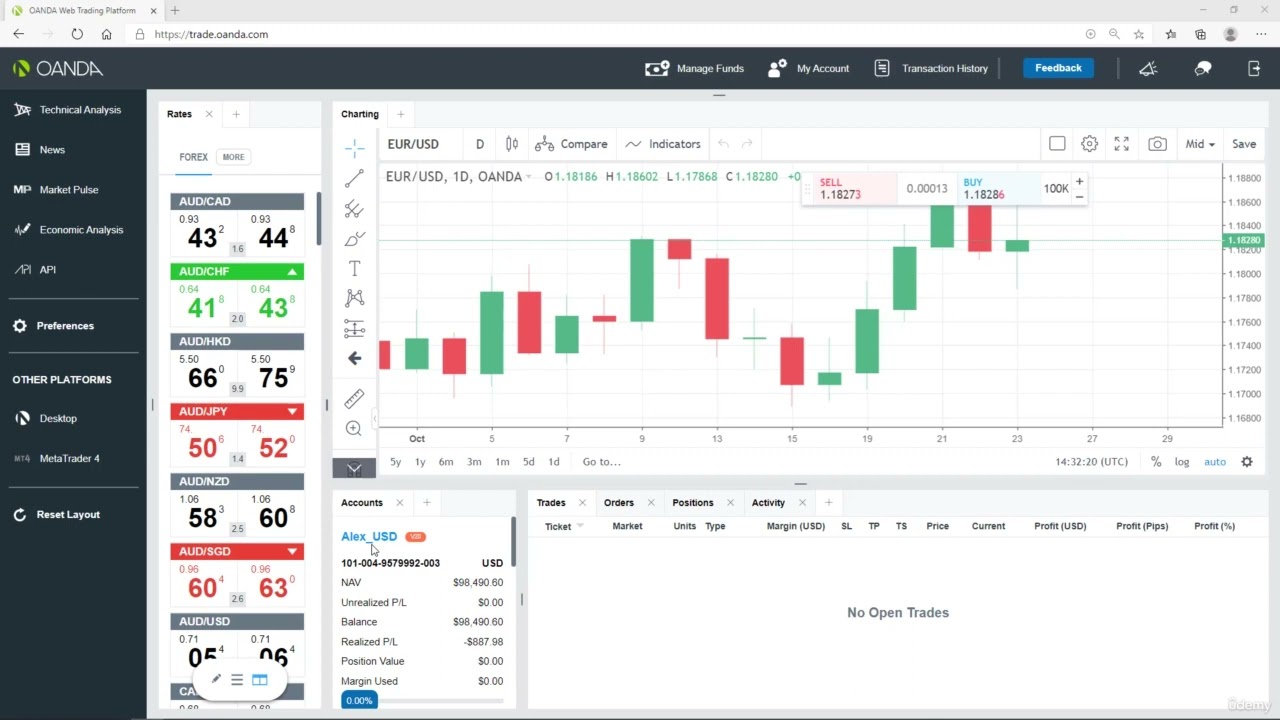
Task: Open the Mid price dropdown
Action: click(1200, 144)
